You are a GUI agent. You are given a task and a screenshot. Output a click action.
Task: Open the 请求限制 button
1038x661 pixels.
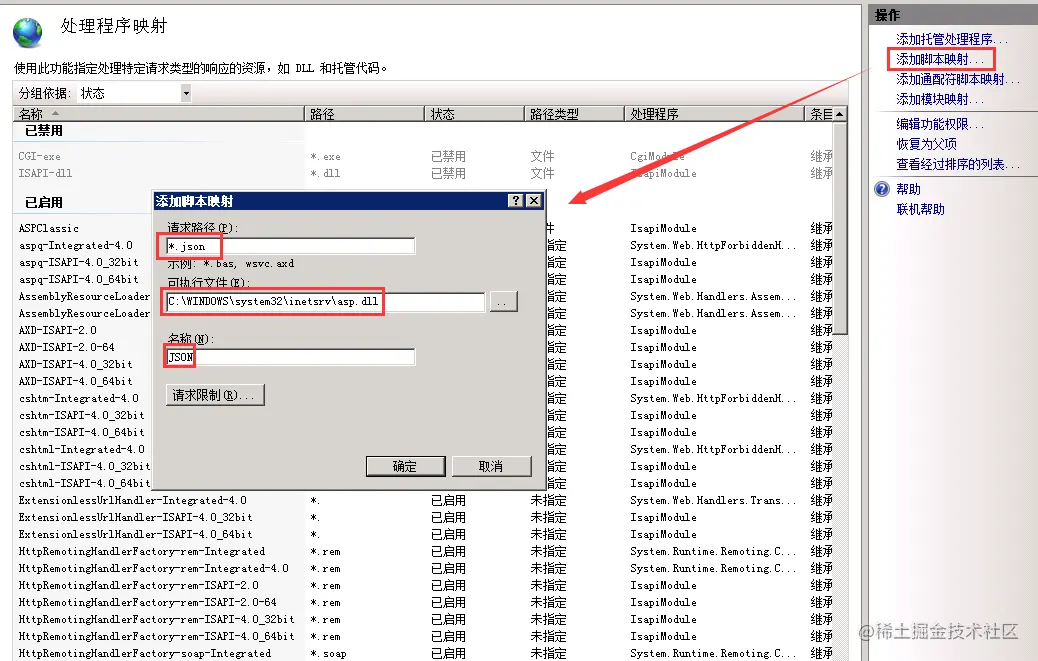click(x=214, y=395)
